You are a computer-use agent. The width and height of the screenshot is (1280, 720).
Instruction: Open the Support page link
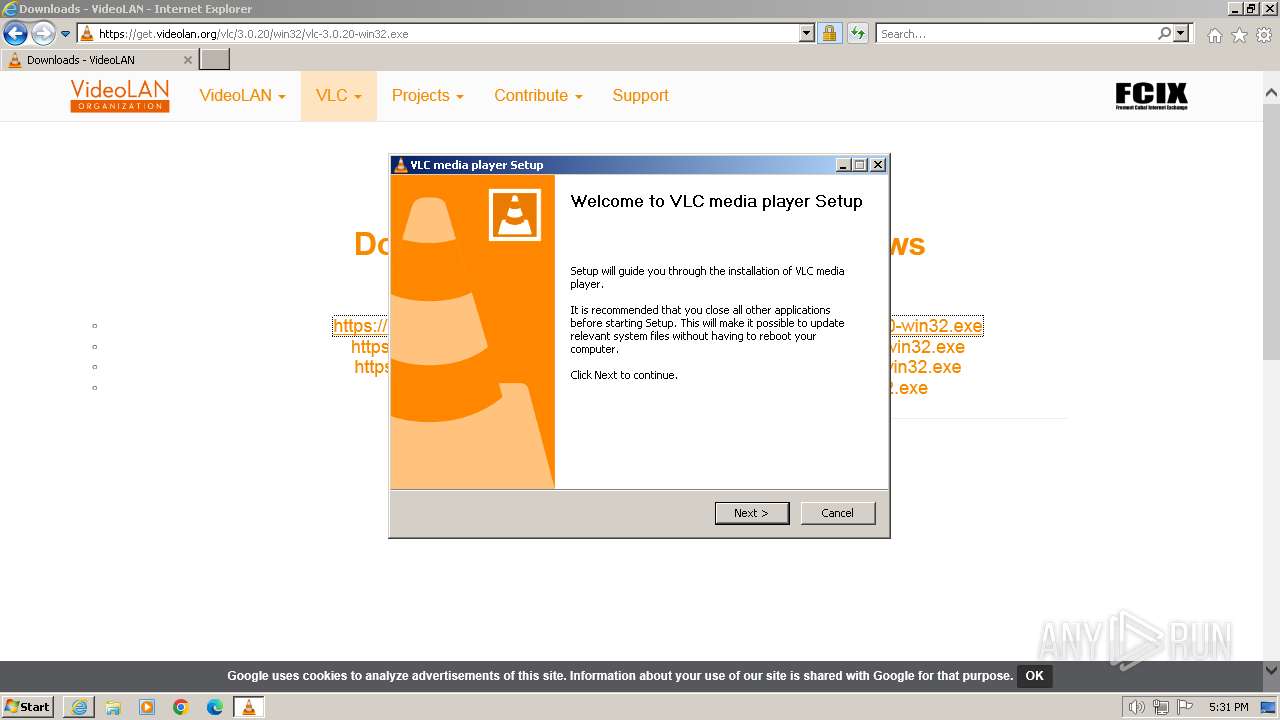[x=640, y=96]
